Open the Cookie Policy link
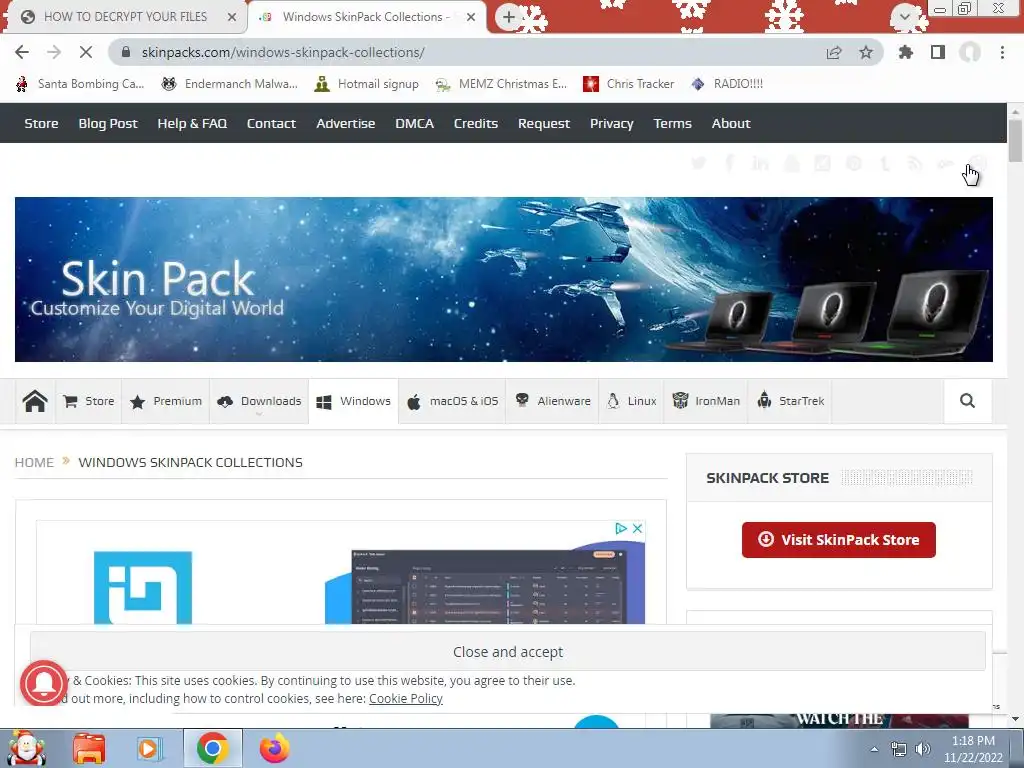This screenshot has height=768, width=1024. (x=406, y=699)
